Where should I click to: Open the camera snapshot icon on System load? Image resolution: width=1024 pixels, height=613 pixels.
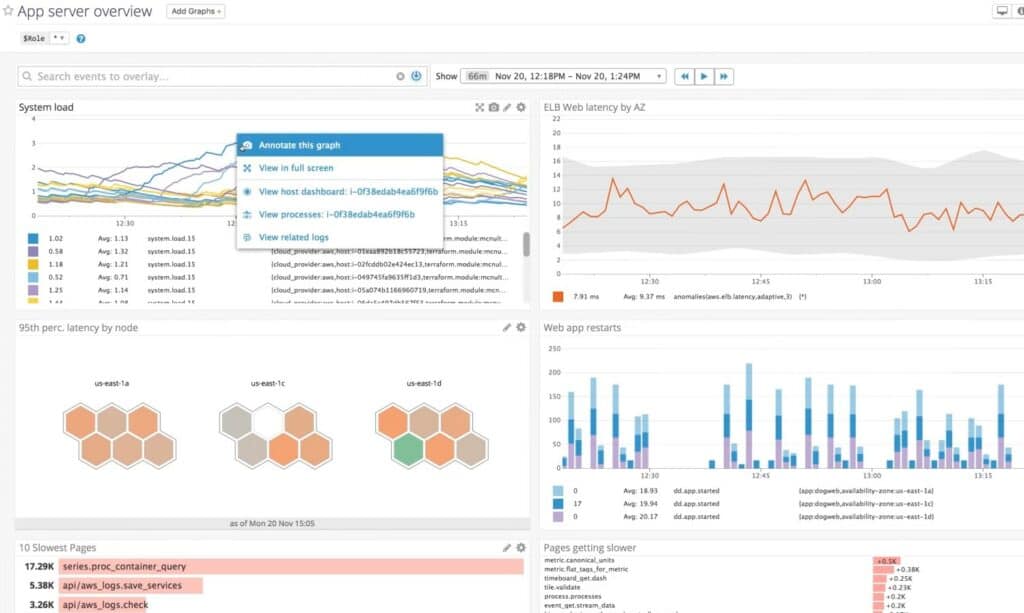(493, 107)
